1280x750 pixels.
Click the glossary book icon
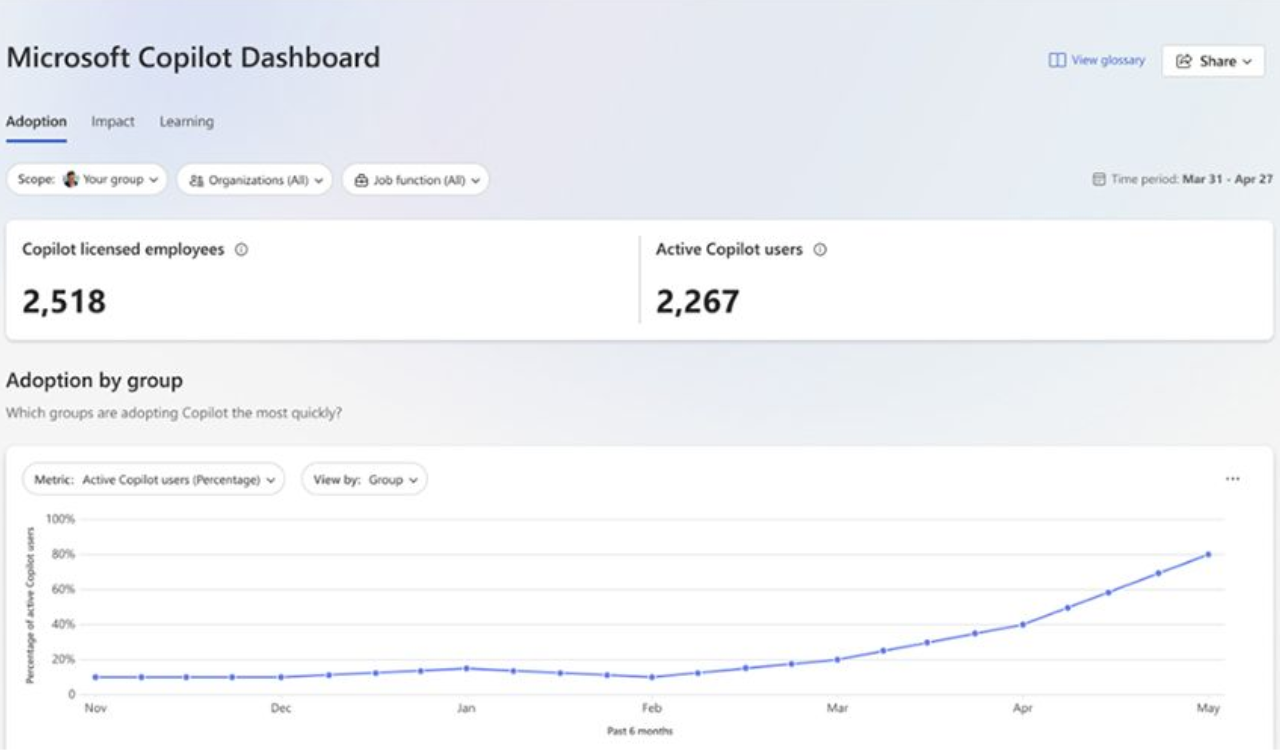1057,60
